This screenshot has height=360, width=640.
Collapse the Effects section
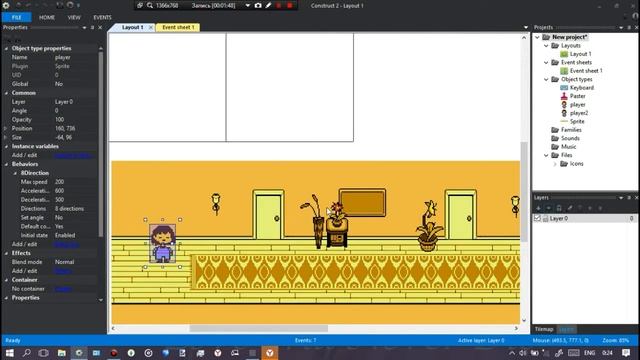[x=6, y=253]
